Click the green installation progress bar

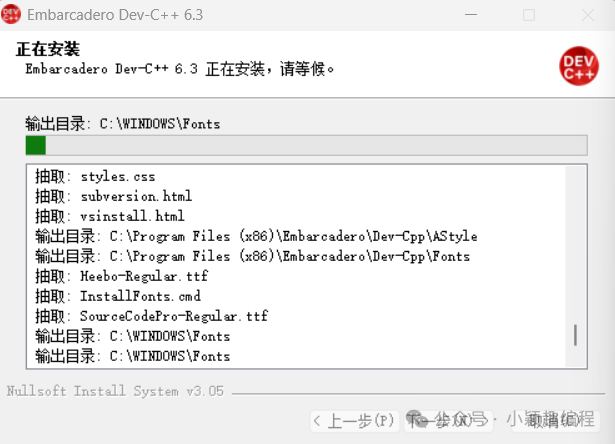(306, 145)
